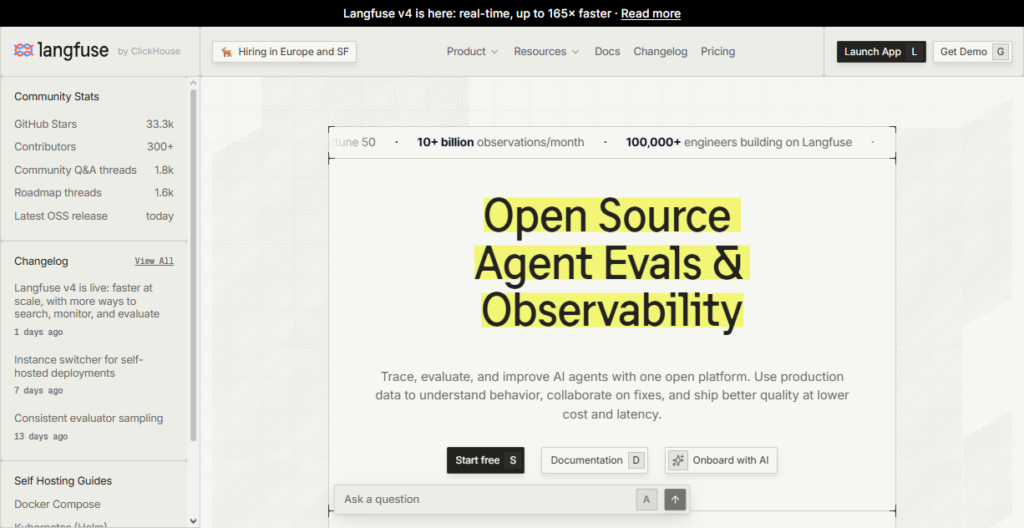
Task: Expand the Product menu chevron
Action: pos(494,52)
